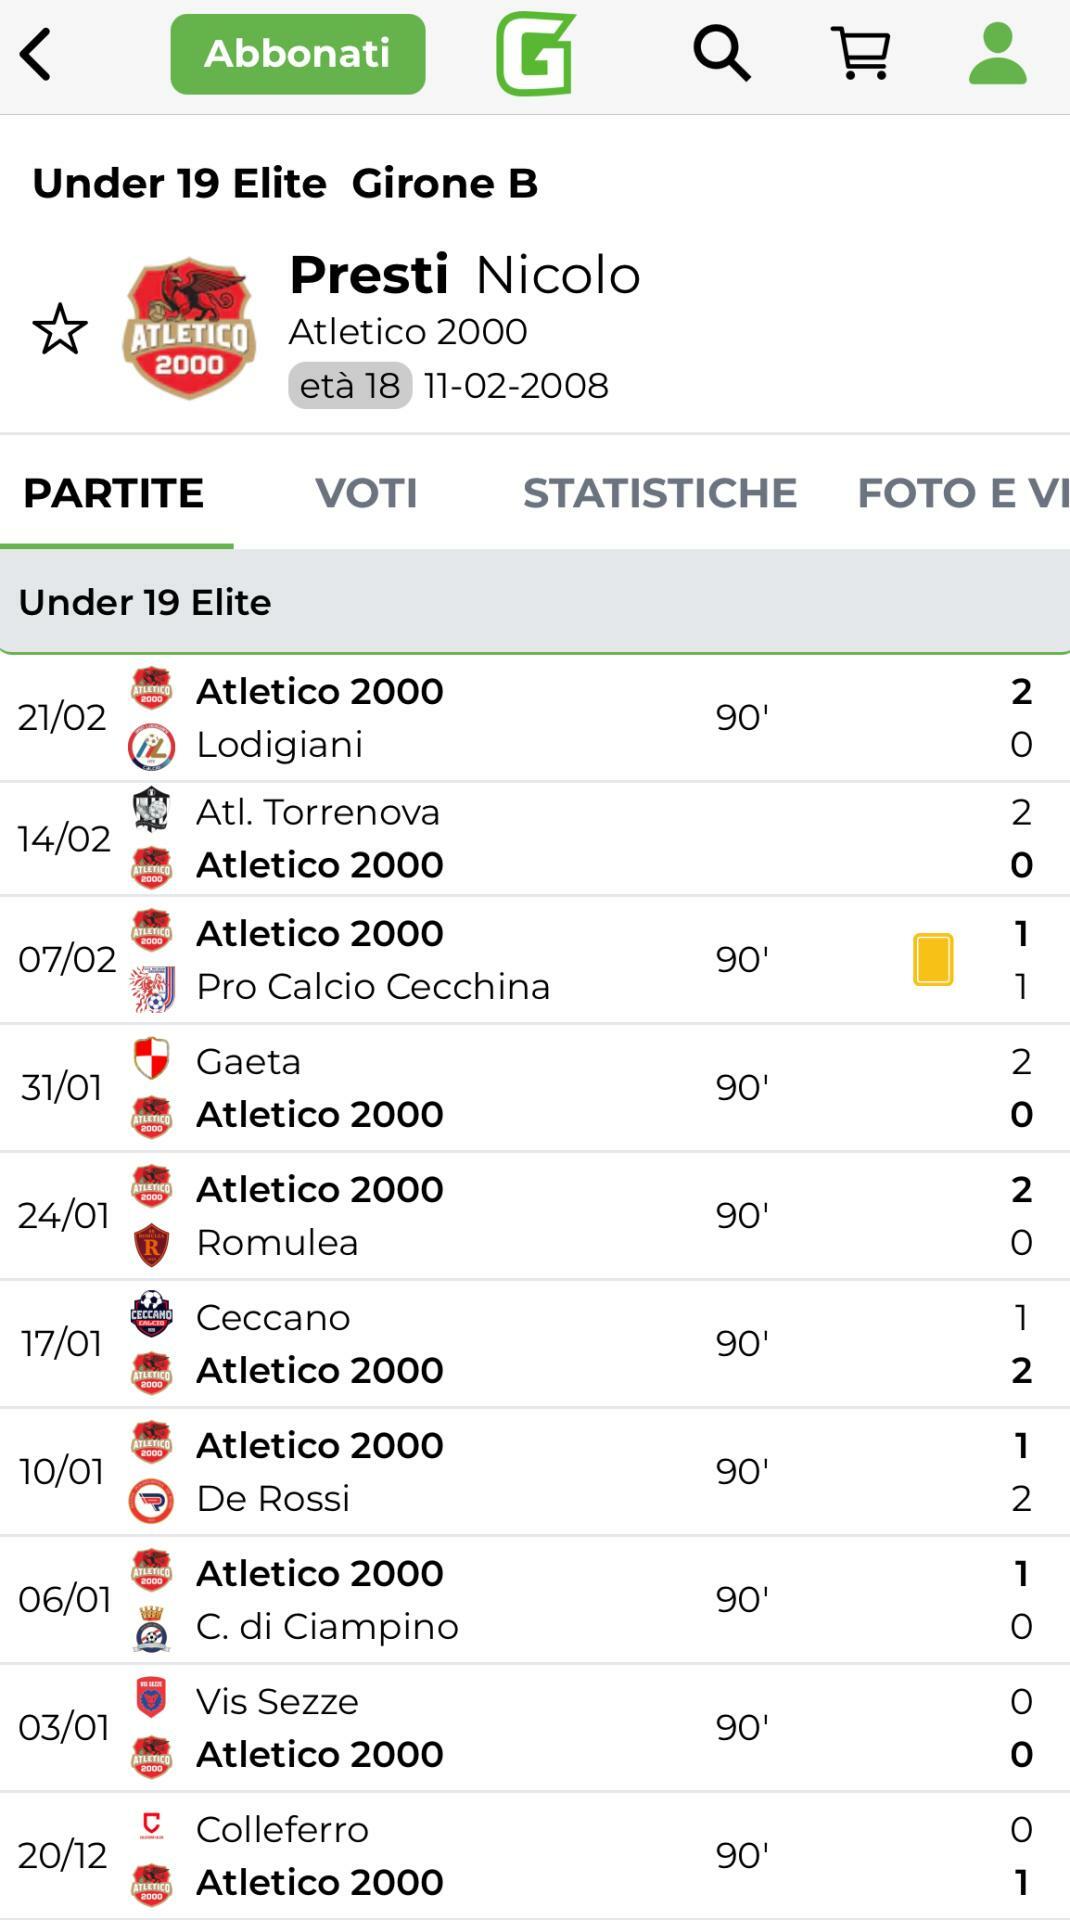This screenshot has width=1070, height=1920.
Task: Tap the back arrow icon
Action: (x=36, y=54)
